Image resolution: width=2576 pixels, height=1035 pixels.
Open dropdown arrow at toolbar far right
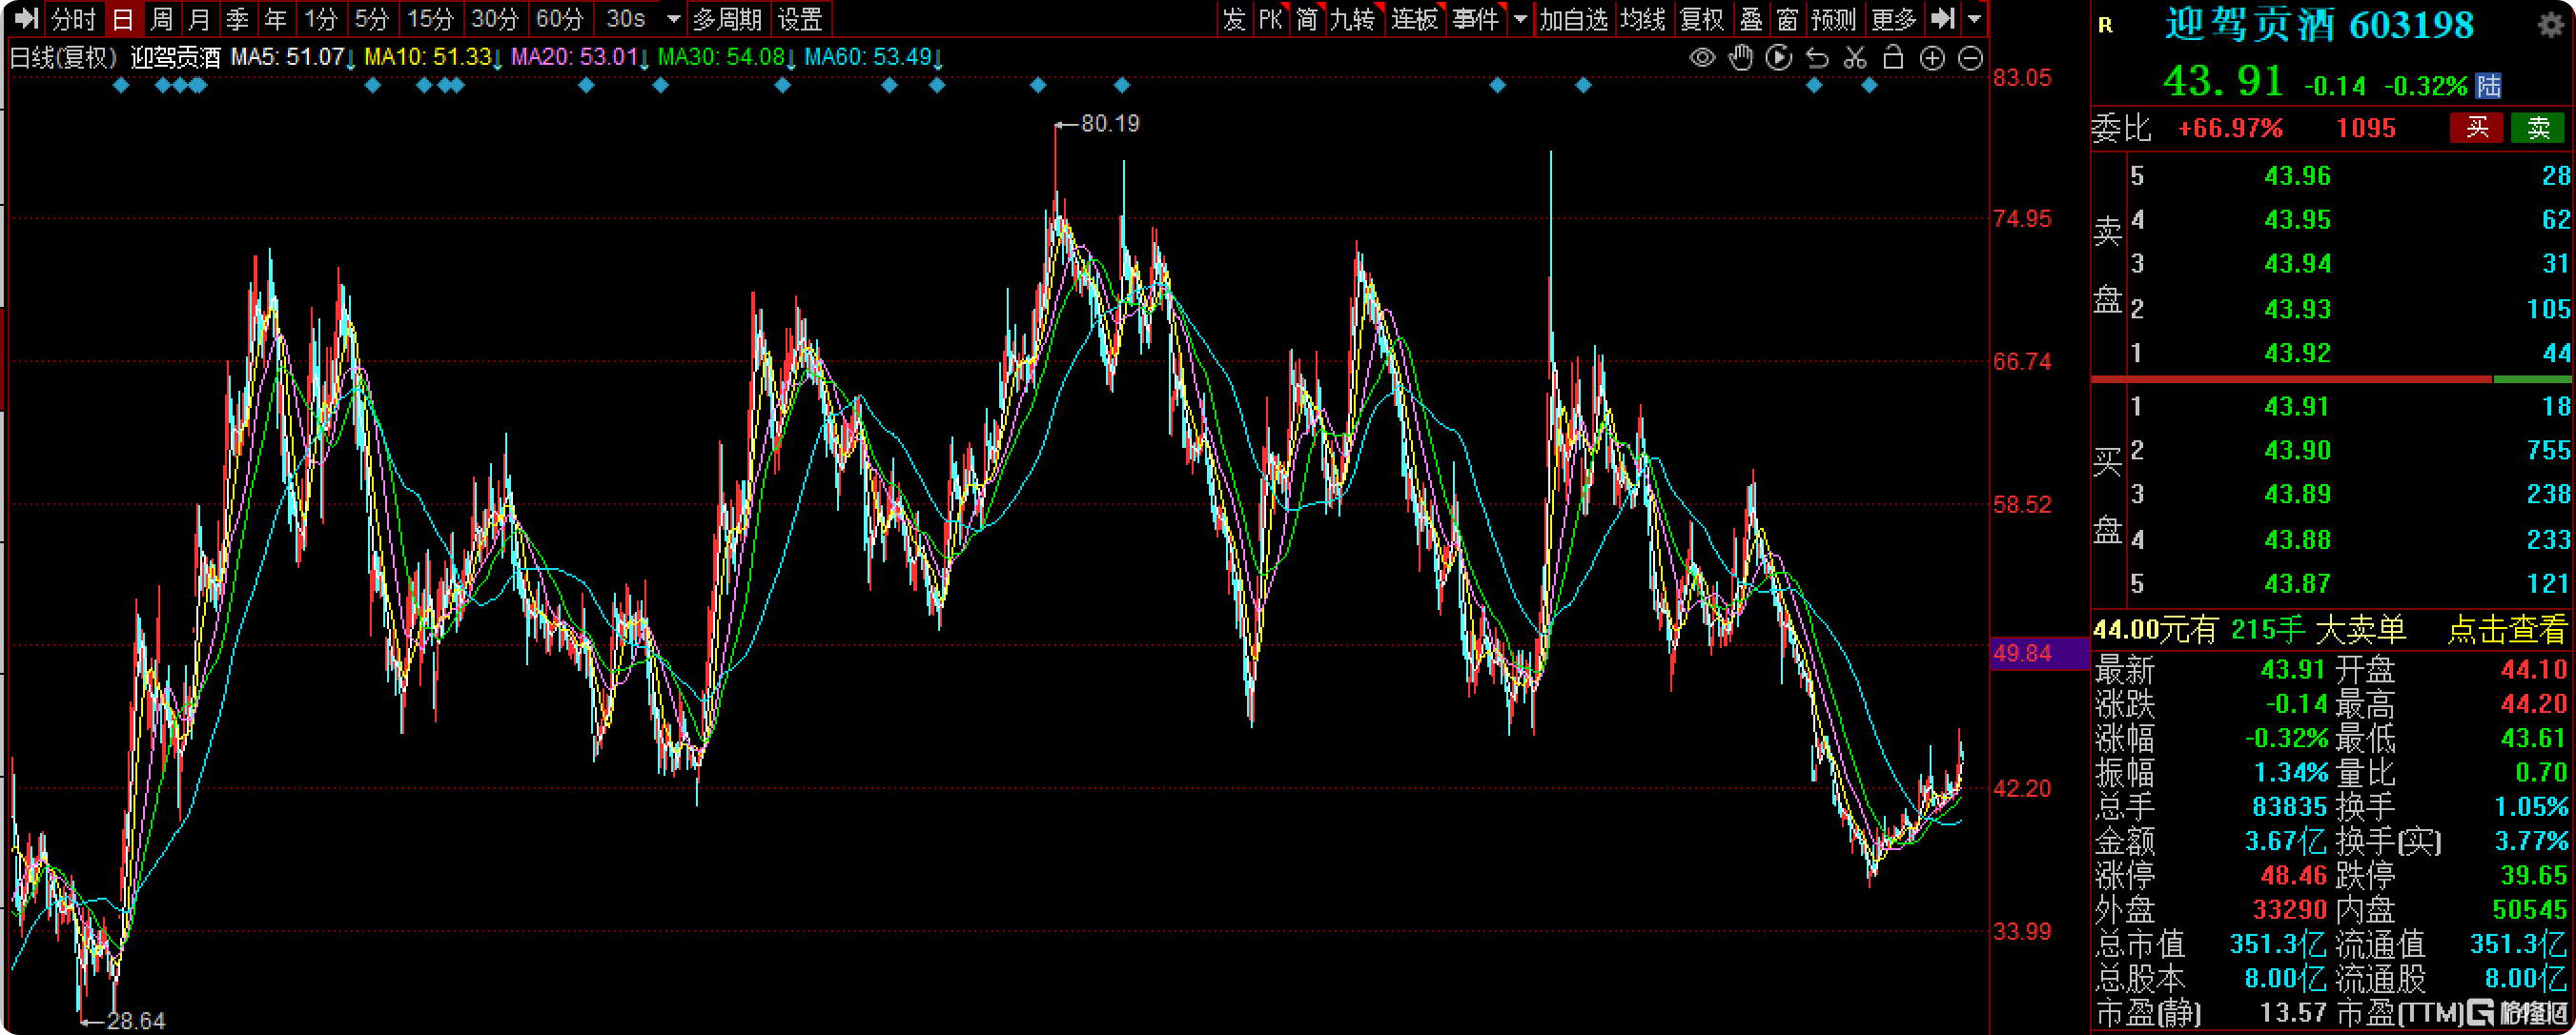coord(1974,19)
